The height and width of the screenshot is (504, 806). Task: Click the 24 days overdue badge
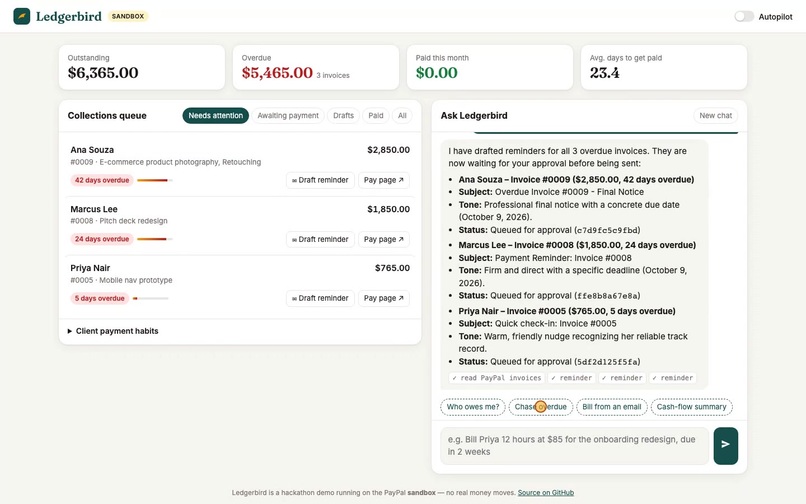click(x=102, y=239)
